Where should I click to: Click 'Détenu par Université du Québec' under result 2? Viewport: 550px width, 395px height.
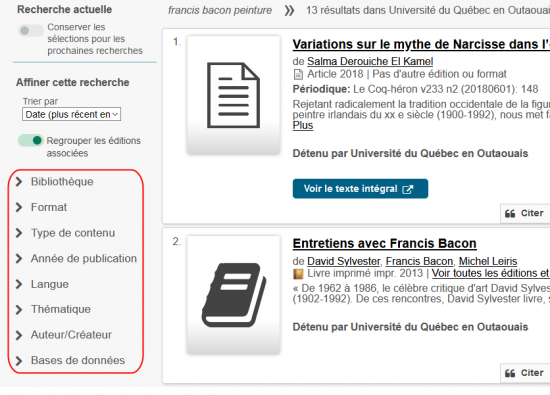point(410,327)
